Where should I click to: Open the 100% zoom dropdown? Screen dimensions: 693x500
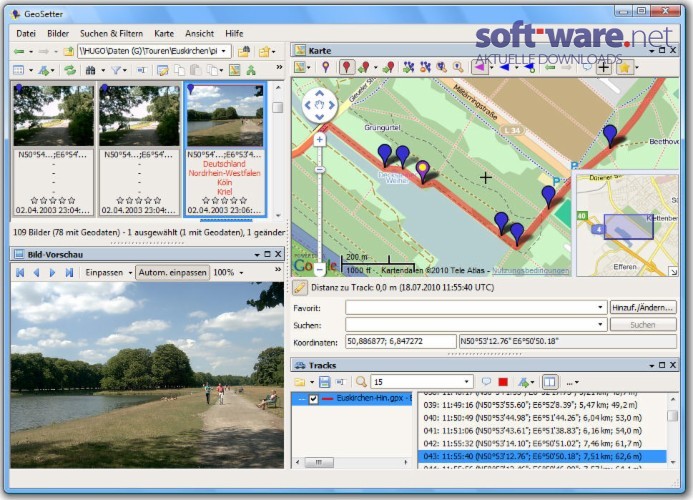coord(241,273)
